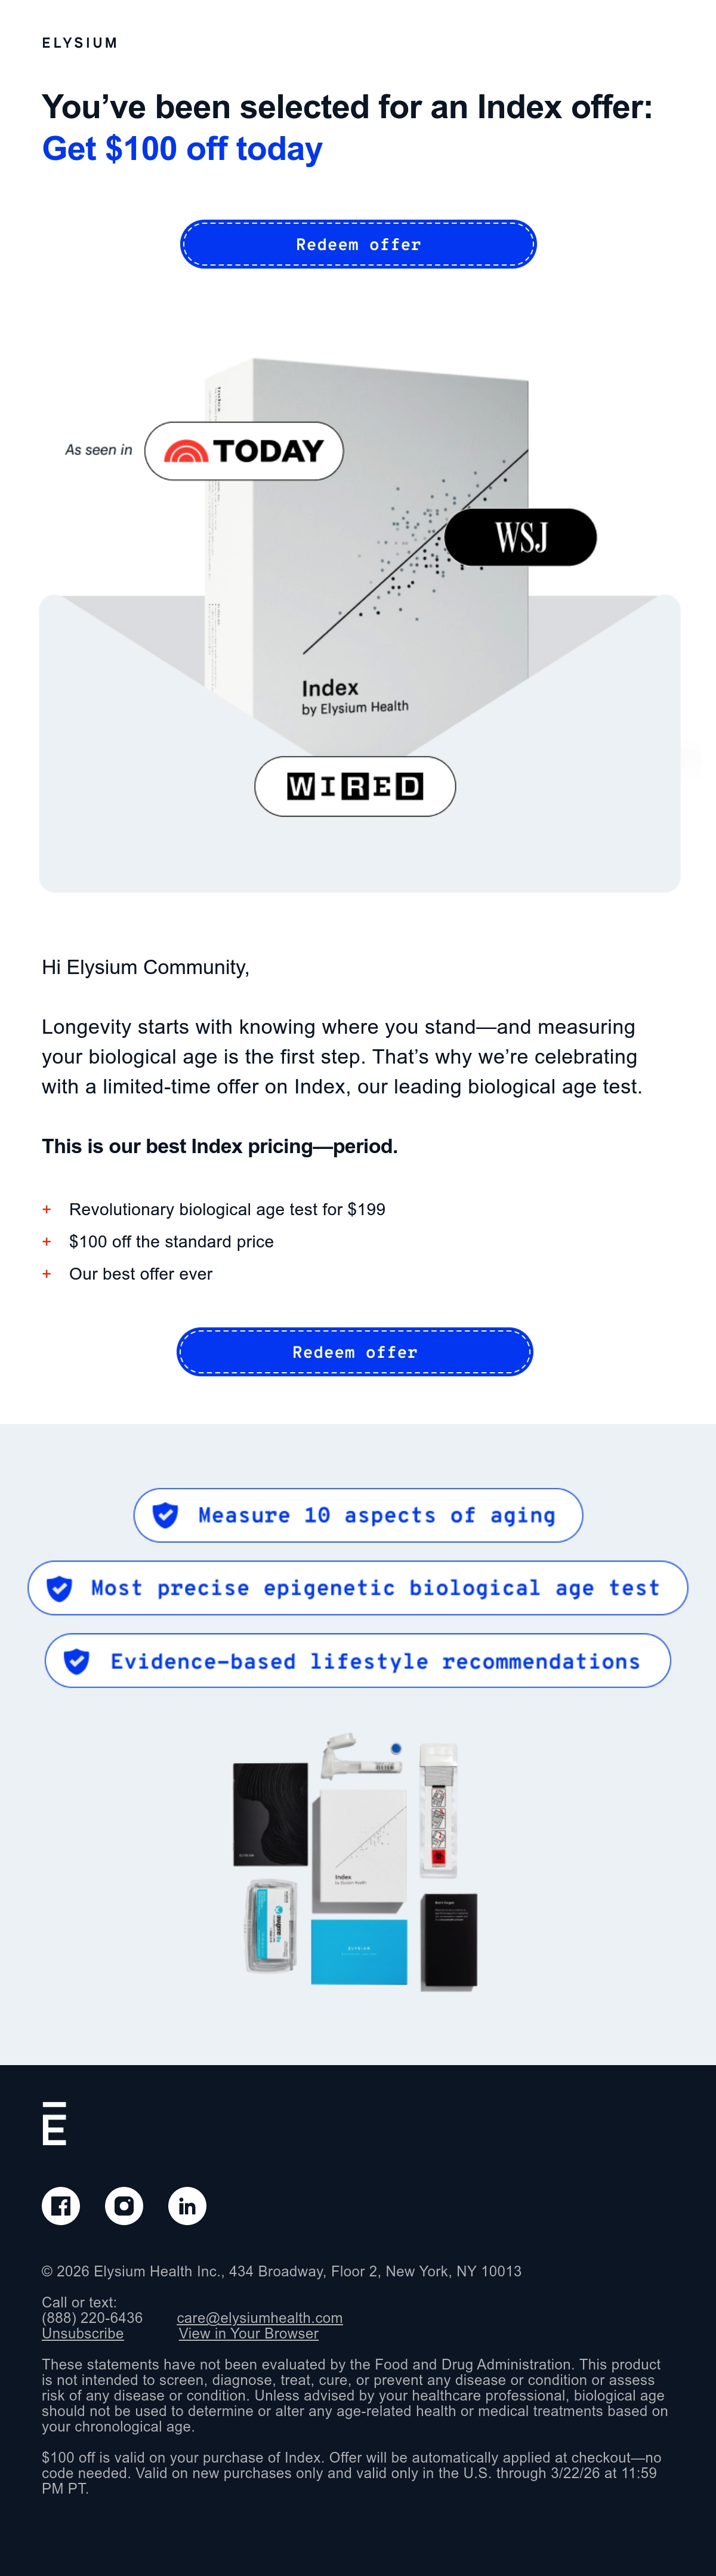The width and height of the screenshot is (716, 2576).
Task: Open the Facebook icon in footer
Action: click(x=61, y=2205)
